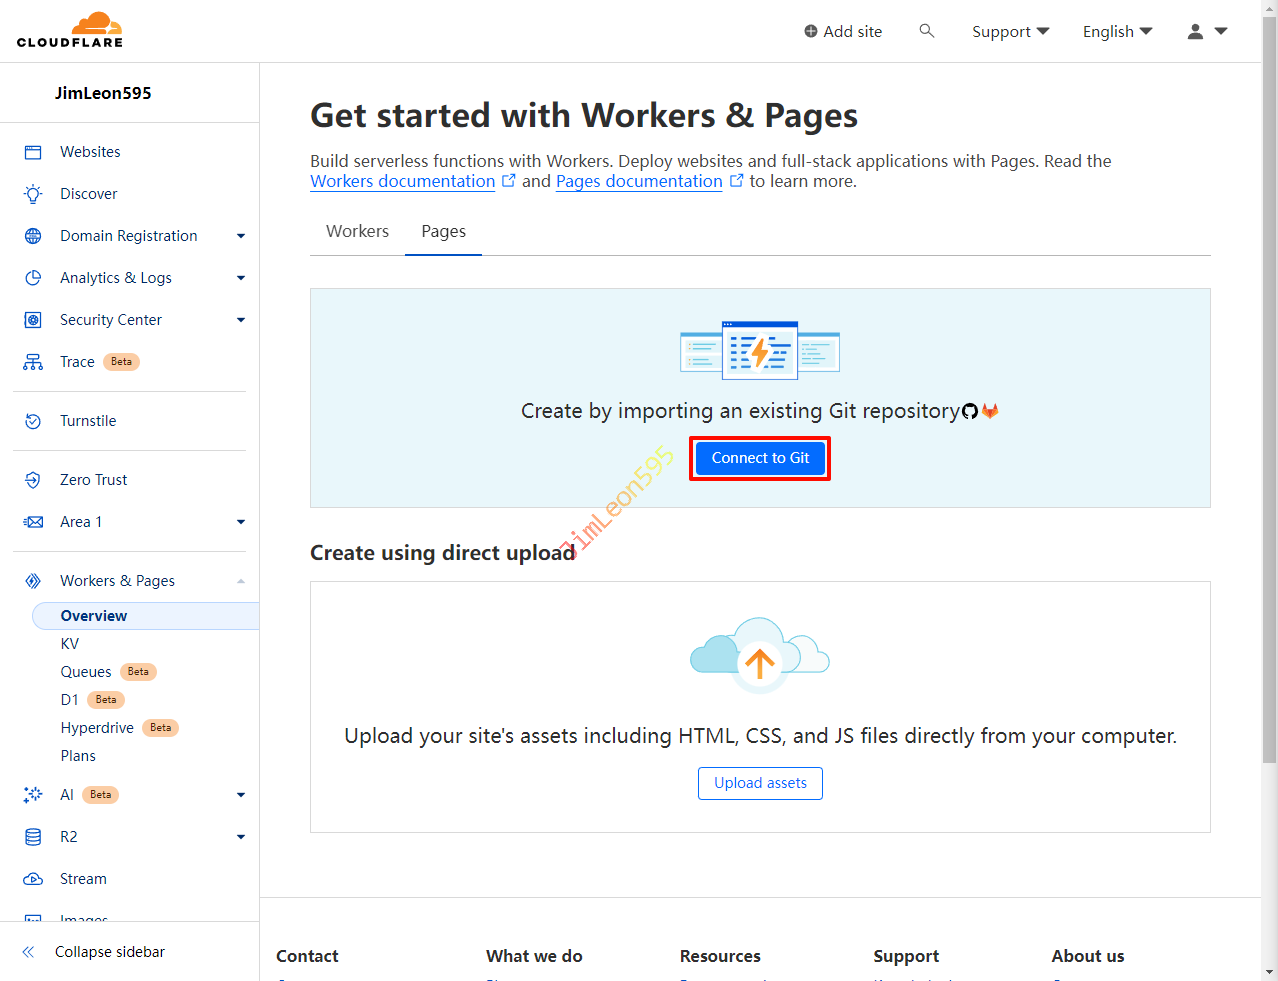Open the user account profile menu
Image resolution: width=1278 pixels, height=981 pixels.
tap(1206, 31)
